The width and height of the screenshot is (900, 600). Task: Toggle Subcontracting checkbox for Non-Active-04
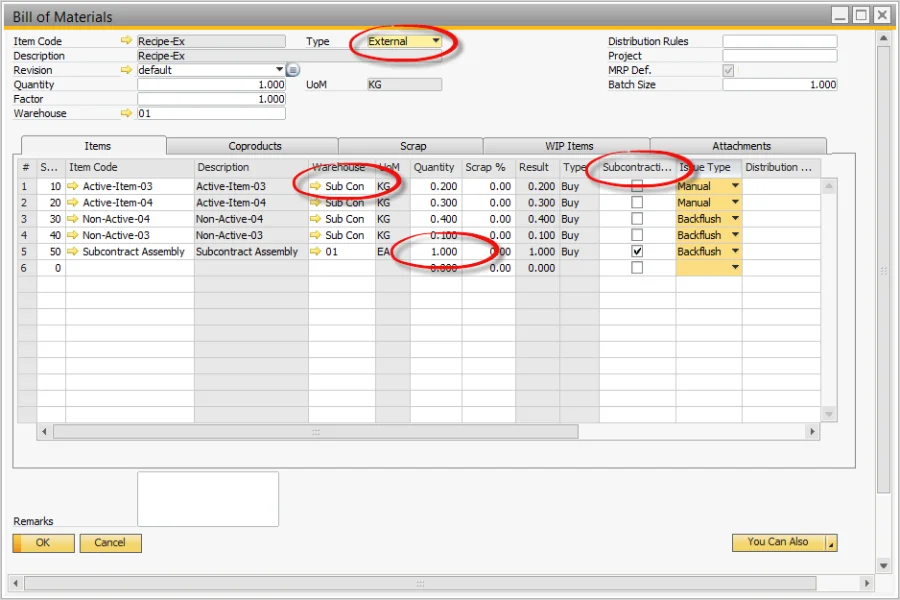[637, 219]
